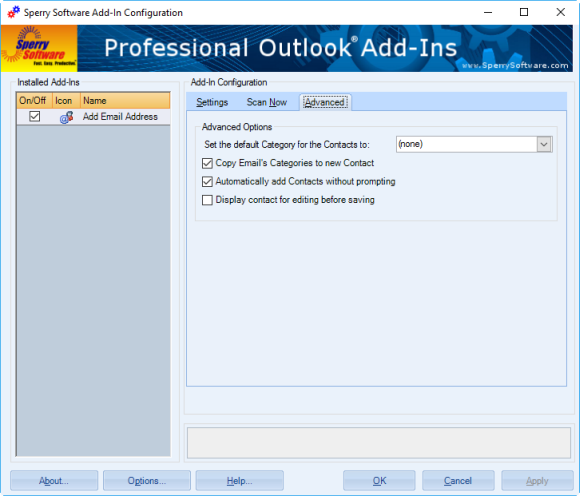
Task: Enable Display contact for editing before saving
Action: tap(207, 200)
